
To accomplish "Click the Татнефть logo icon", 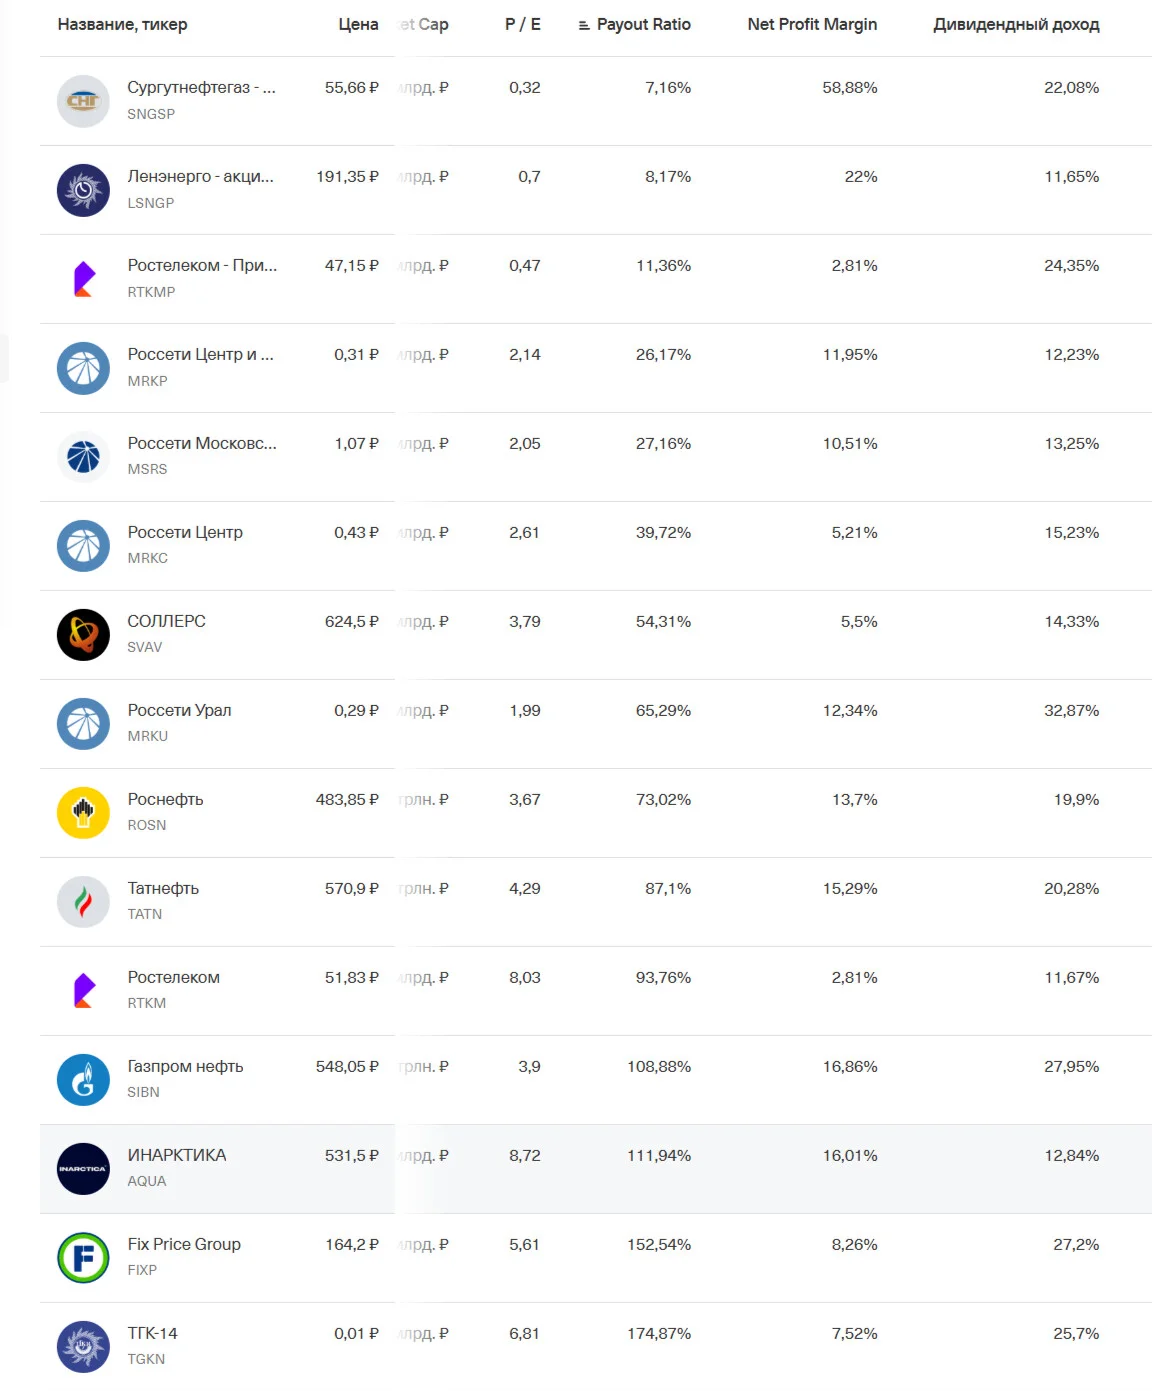I will (x=83, y=902).
